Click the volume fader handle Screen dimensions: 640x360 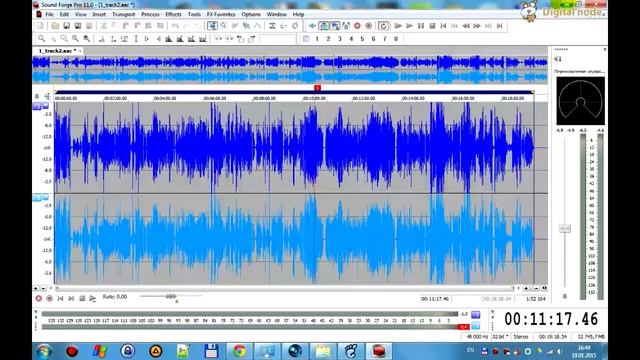[565, 229]
